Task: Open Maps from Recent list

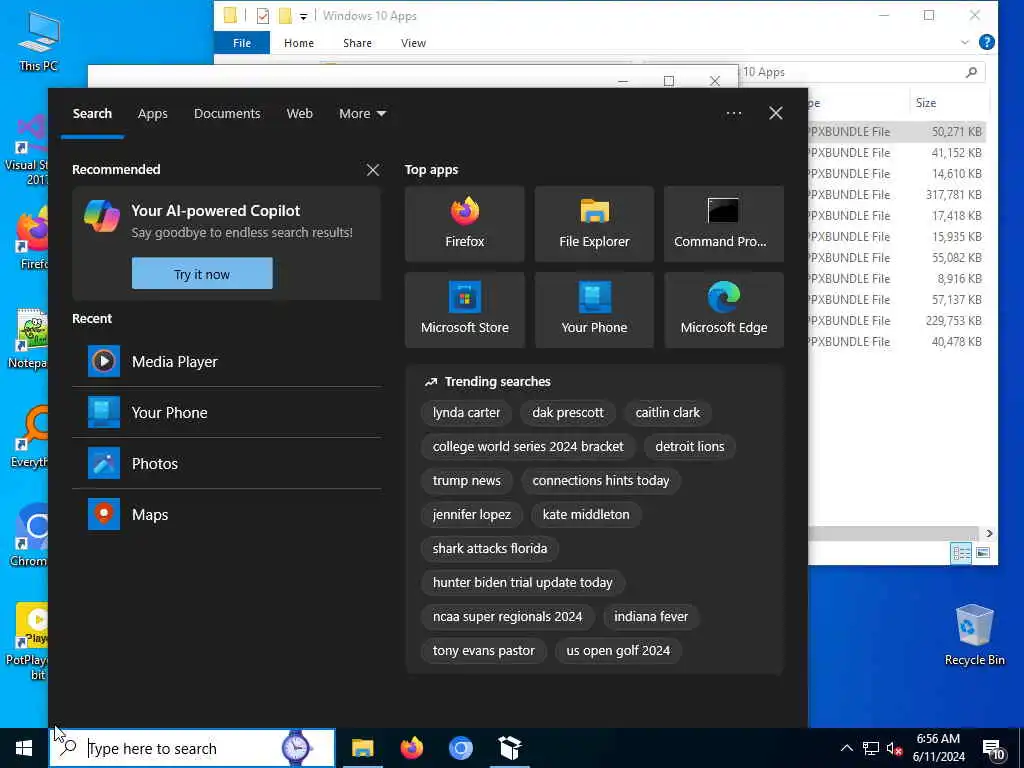Action: 227,514
